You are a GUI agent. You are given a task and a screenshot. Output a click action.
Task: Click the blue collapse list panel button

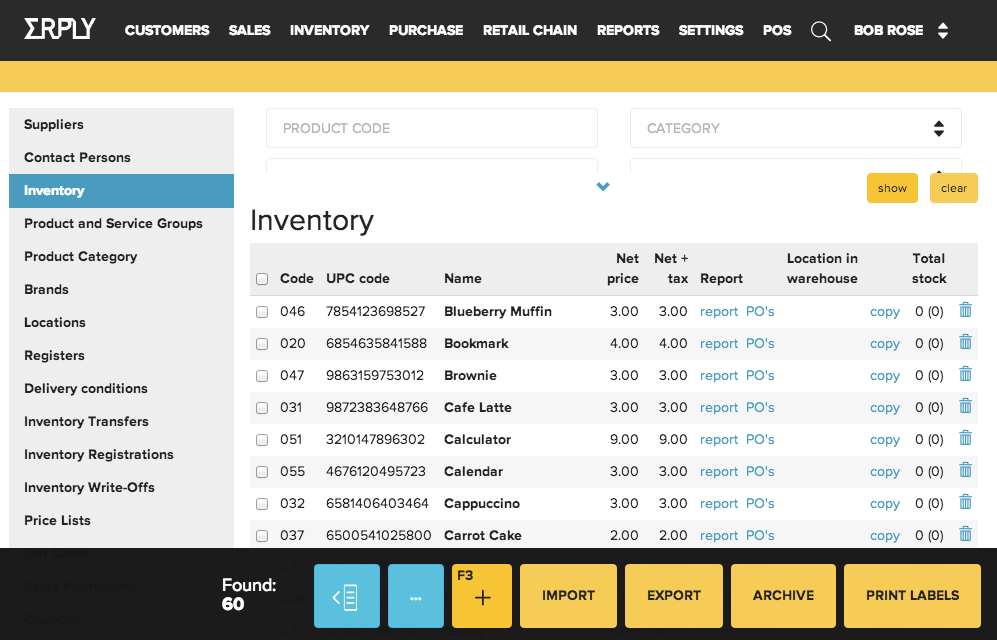346,596
